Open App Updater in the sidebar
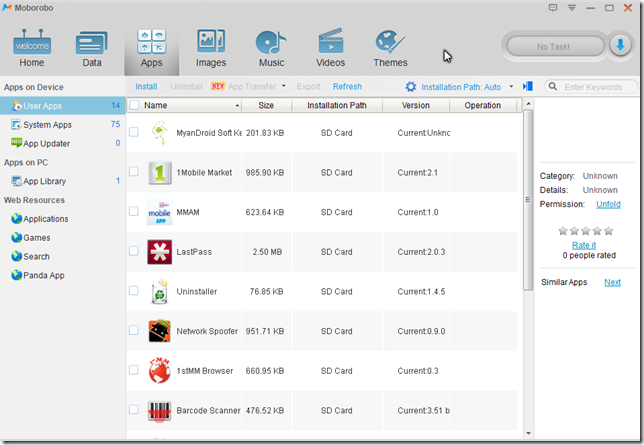 [x=62, y=143]
